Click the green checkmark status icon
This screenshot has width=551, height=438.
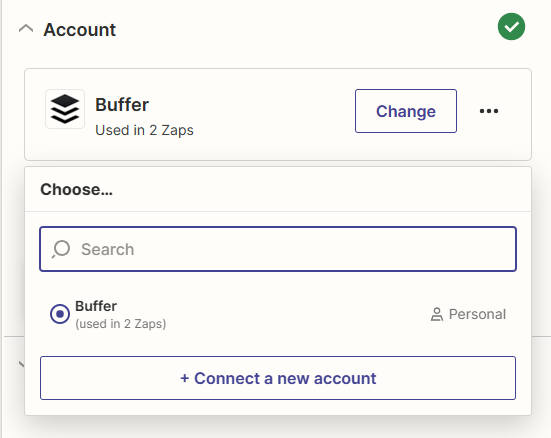click(511, 27)
